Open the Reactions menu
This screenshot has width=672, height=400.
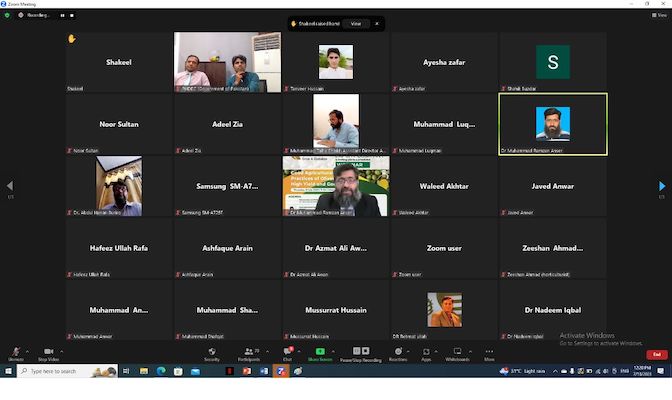click(x=398, y=352)
